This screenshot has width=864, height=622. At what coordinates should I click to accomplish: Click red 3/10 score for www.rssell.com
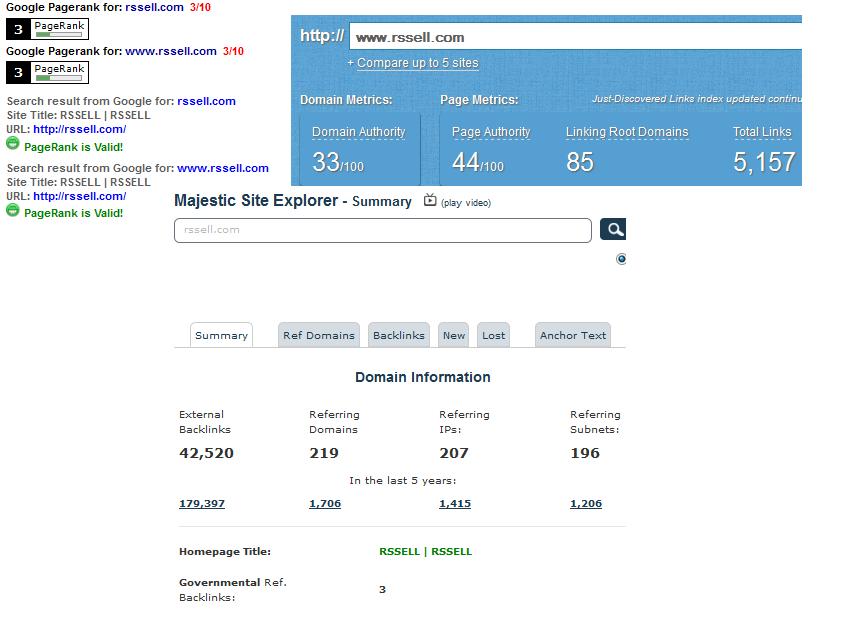234,51
